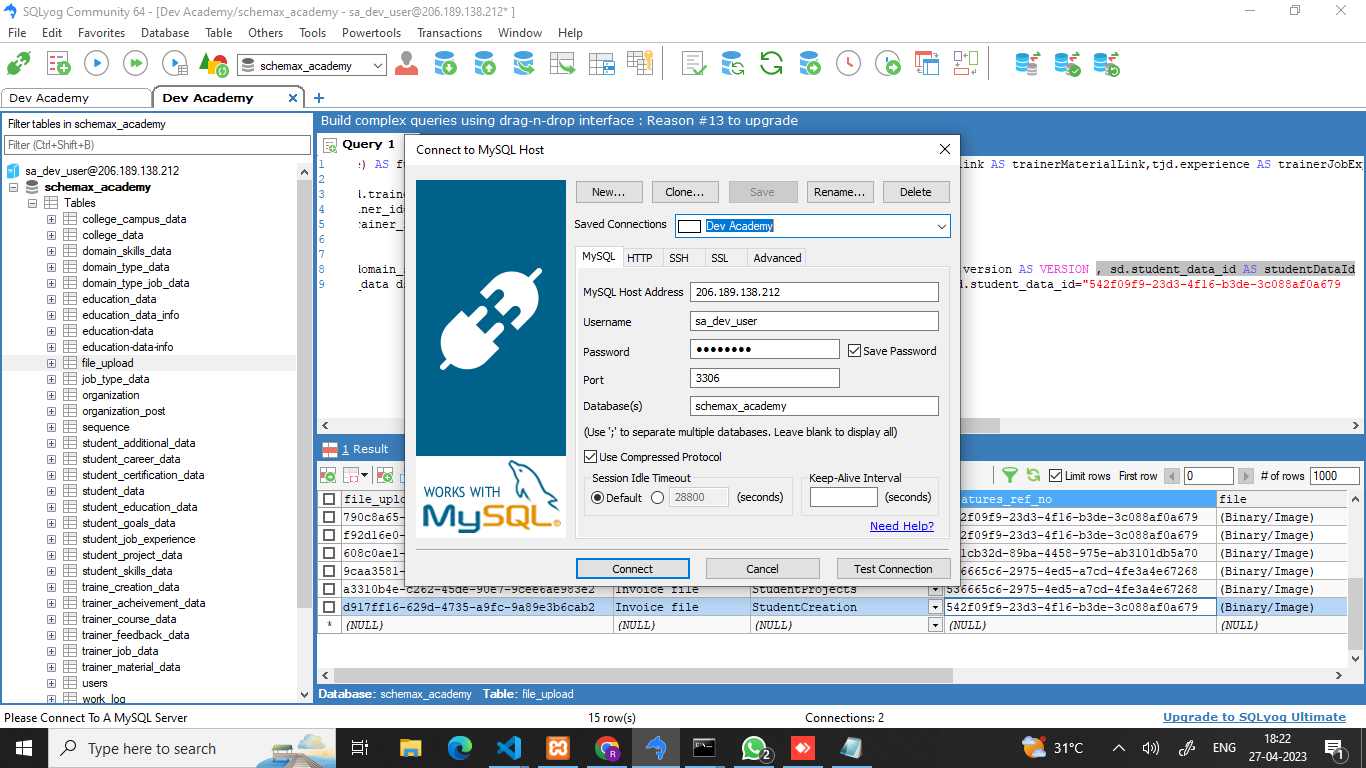Expand the college_campus_data table

click(x=52, y=219)
